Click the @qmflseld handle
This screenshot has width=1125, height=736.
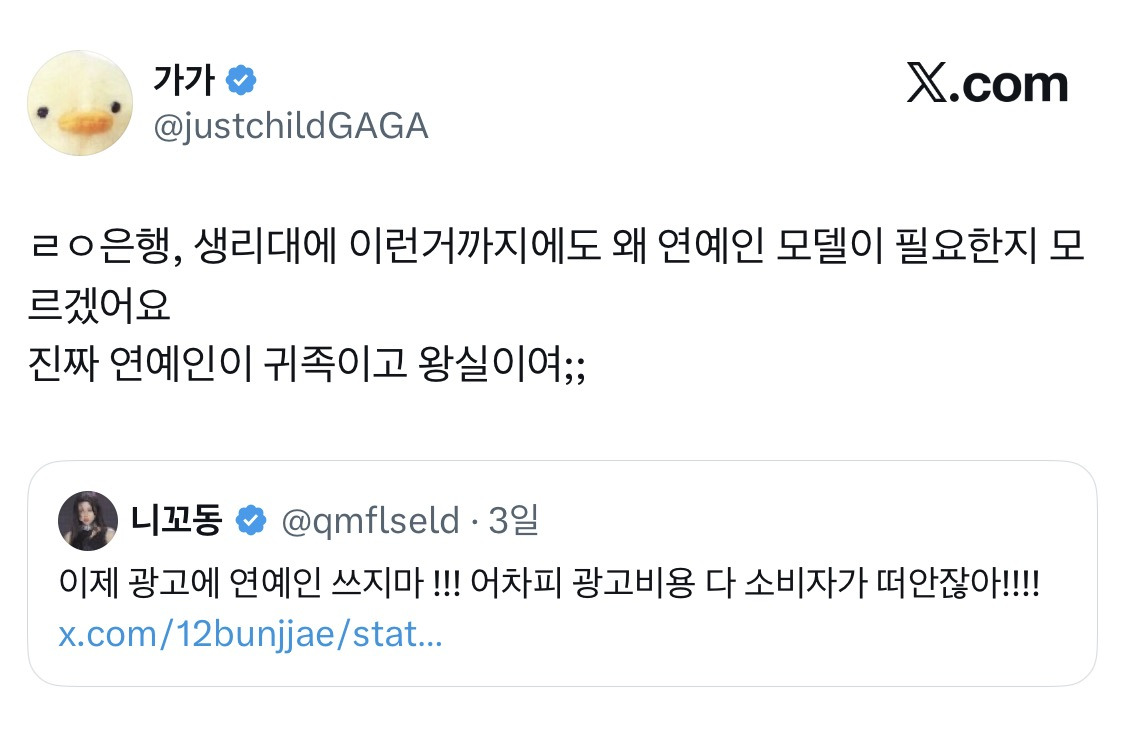pos(368,520)
